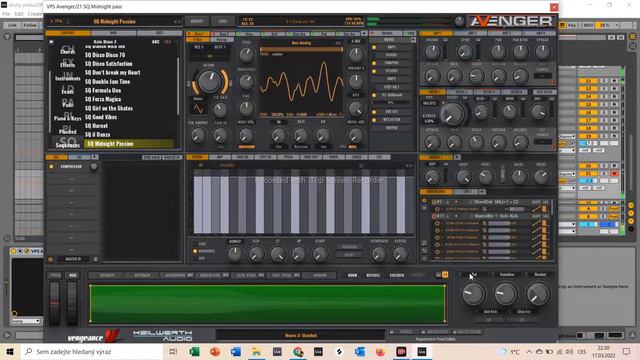This screenshot has height=360, width=640.
Task: Open the dropdown arrow beside the mod matrix tabs
Action: point(482,192)
